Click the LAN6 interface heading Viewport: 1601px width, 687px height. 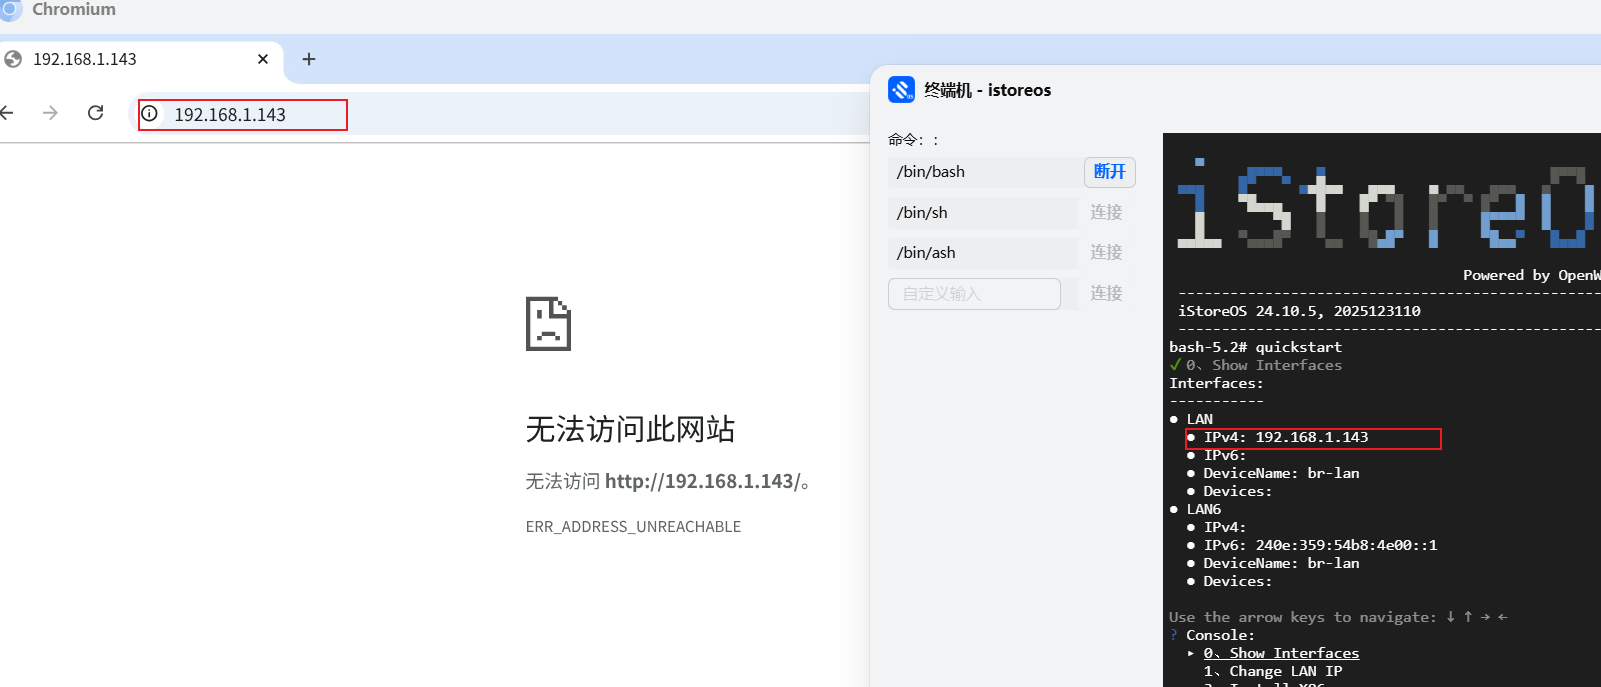pyautogui.click(x=1204, y=509)
